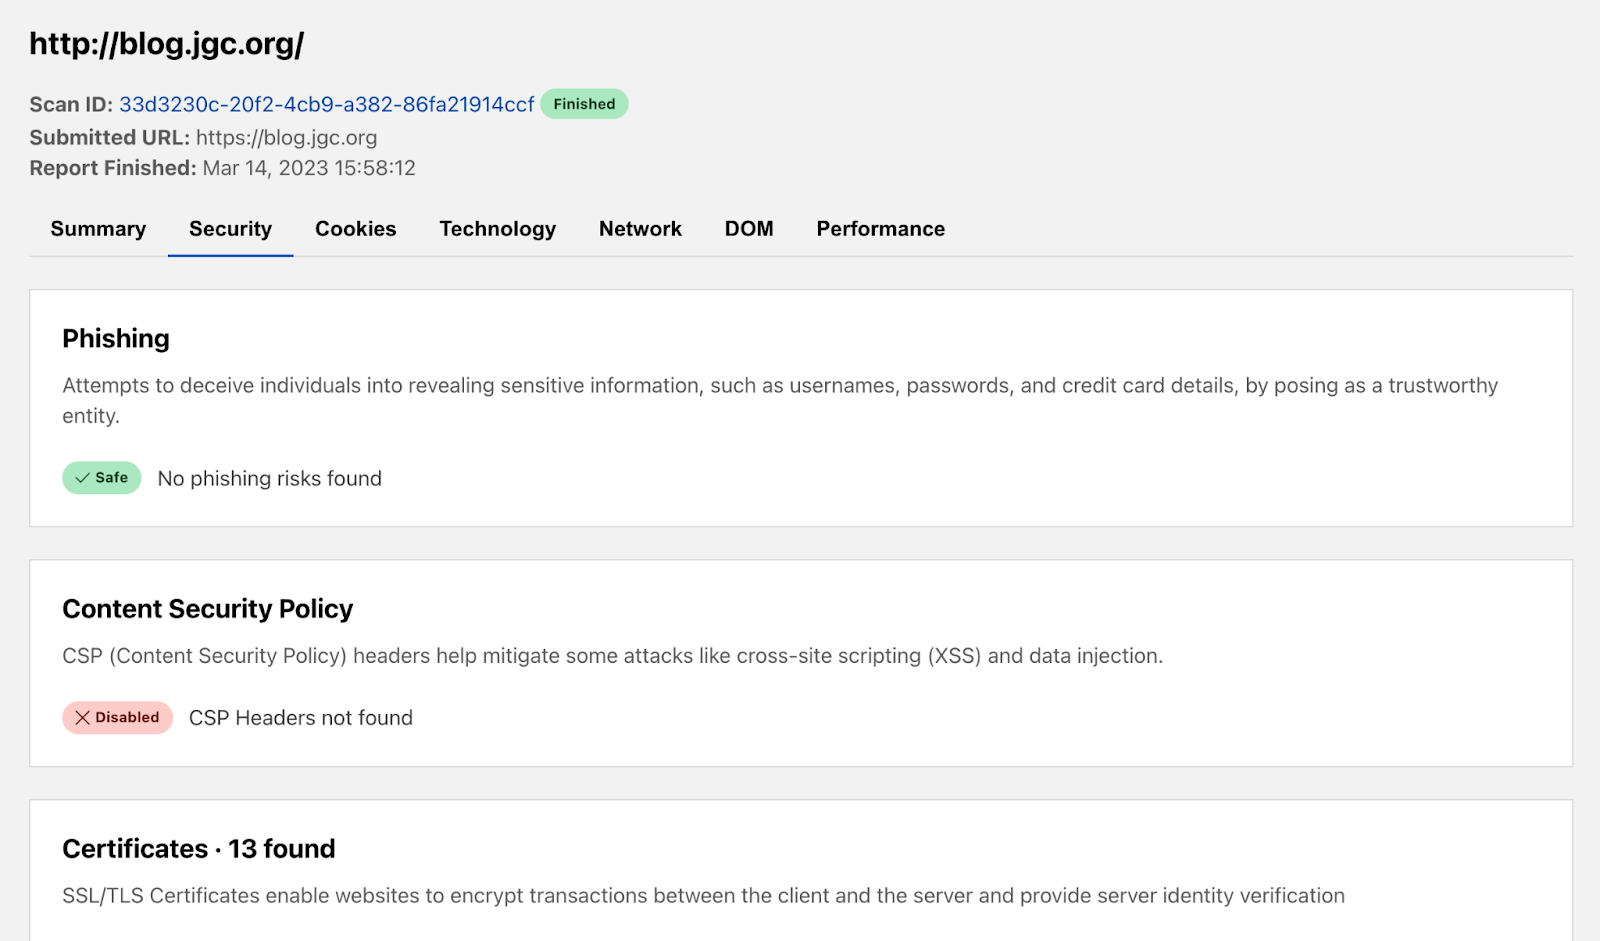Click the 'CSP Headers not found' text
This screenshot has height=941, width=1600.
(301, 718)
